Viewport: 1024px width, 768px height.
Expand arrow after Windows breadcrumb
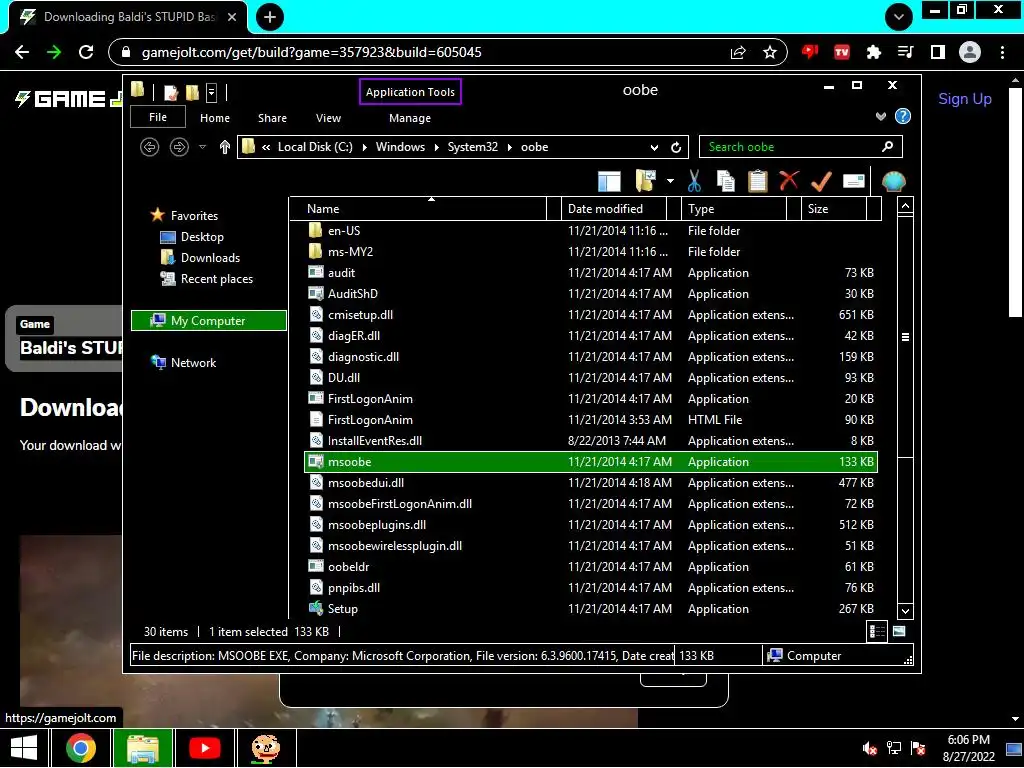click(x=436, y=147)
